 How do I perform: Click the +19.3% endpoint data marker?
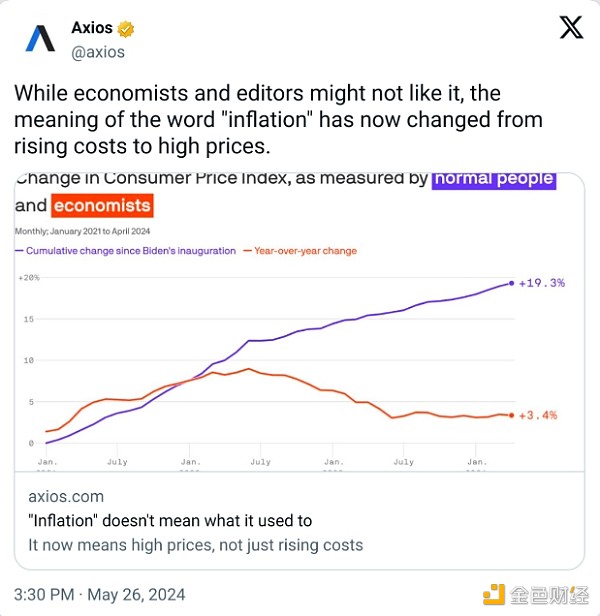[x=511, y=283]
